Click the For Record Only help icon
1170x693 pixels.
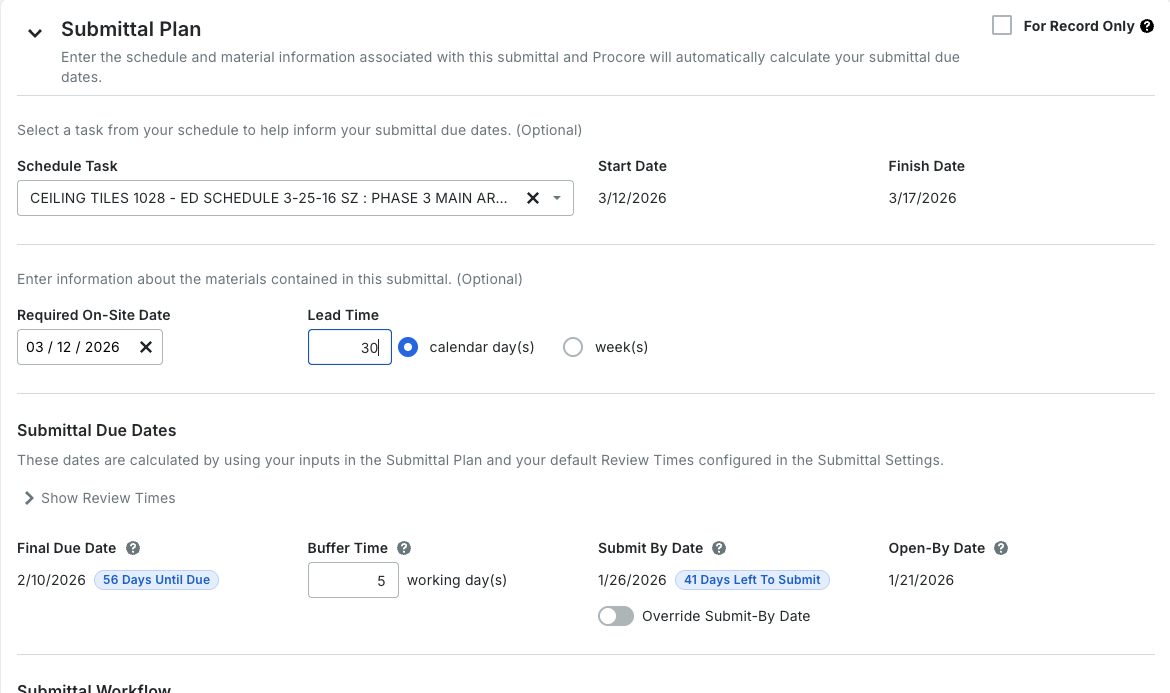[1147, 26]
